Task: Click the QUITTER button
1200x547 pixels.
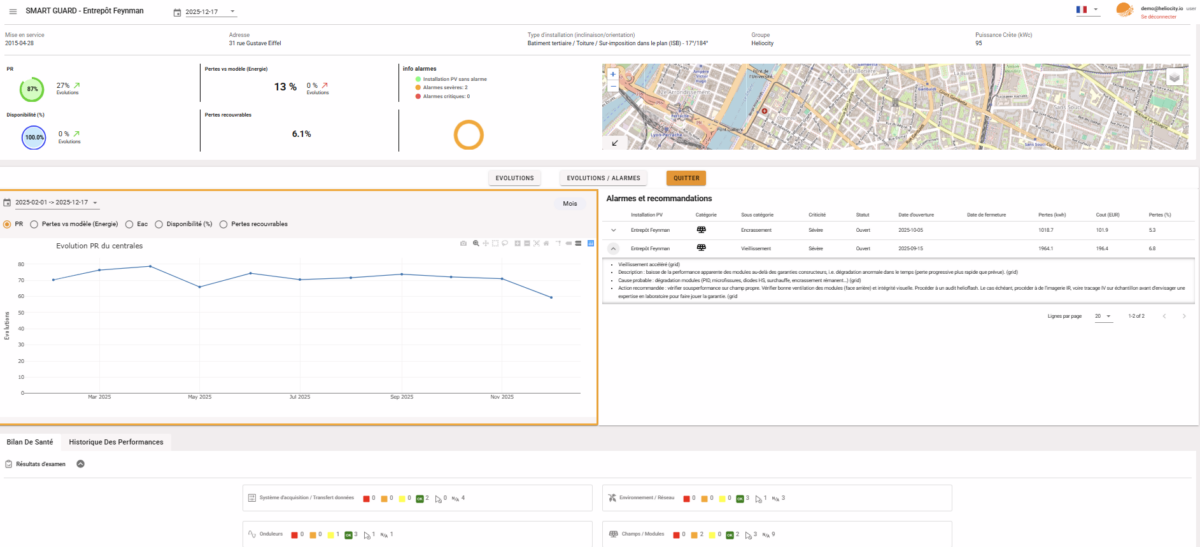Action: coord(686,178)
